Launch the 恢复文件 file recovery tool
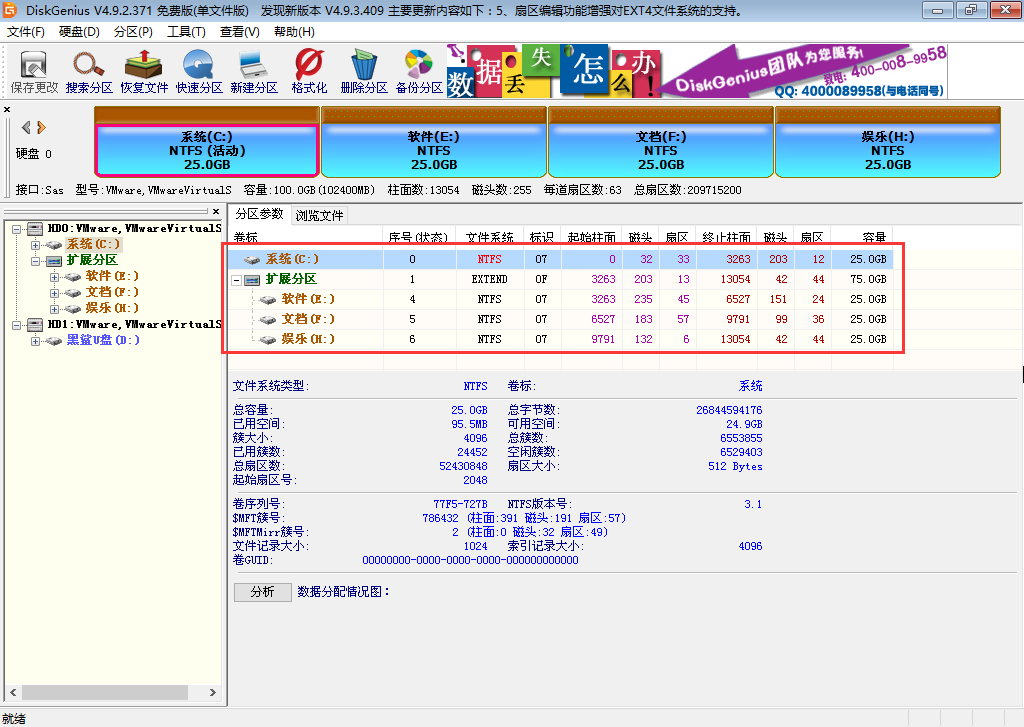The image size is (1024, 727). point(144,71)
